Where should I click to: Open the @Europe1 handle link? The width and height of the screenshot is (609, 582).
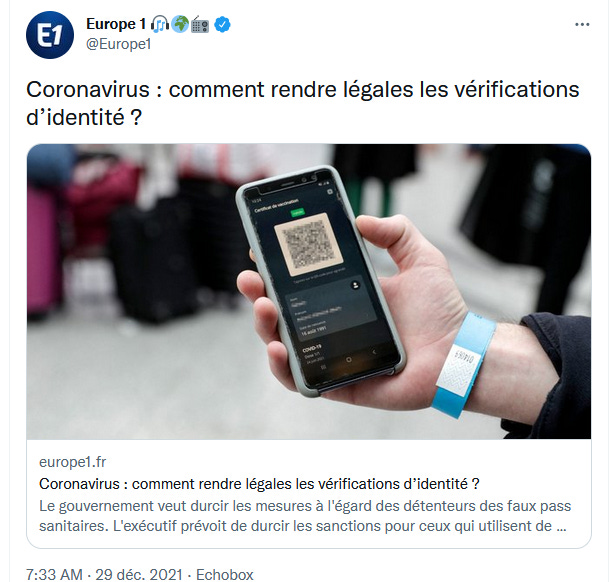click(118, 44)
